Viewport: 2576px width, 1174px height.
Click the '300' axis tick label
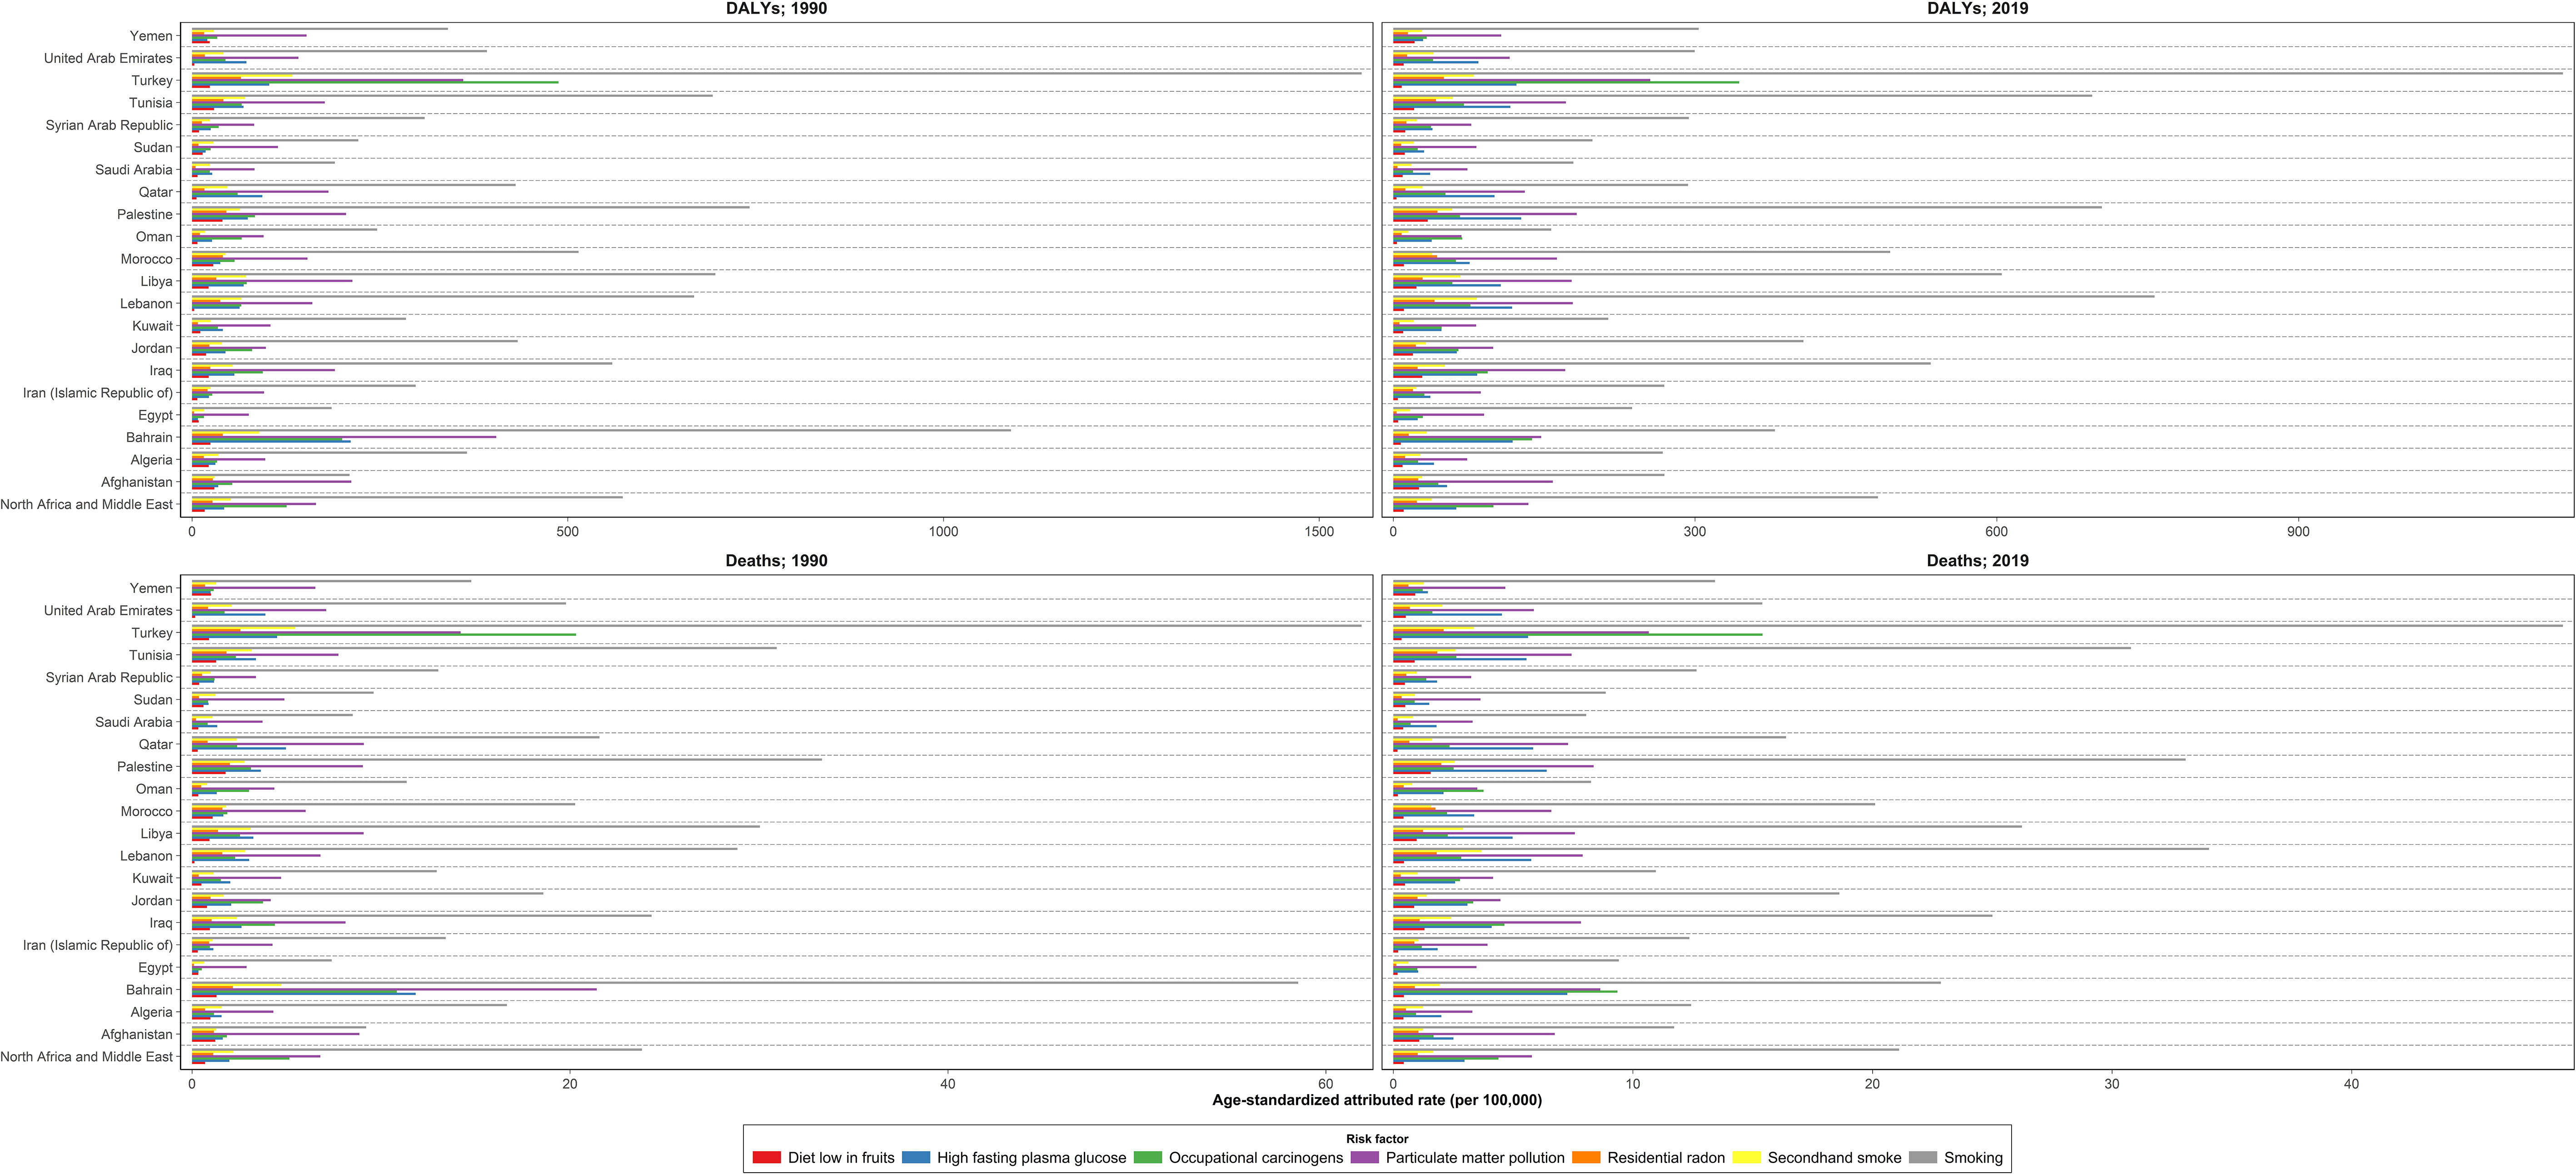[x=1695, y=532]
